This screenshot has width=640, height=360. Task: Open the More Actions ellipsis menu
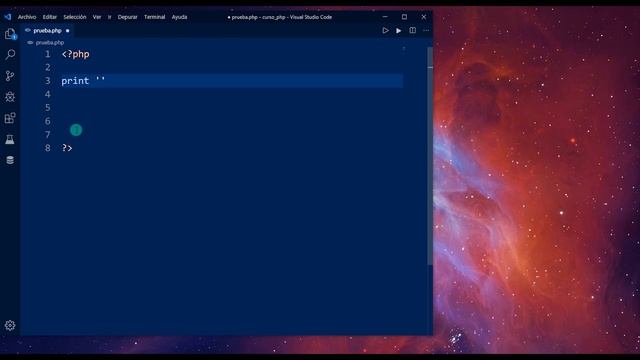pyautogui.click(x=426, y=31)
